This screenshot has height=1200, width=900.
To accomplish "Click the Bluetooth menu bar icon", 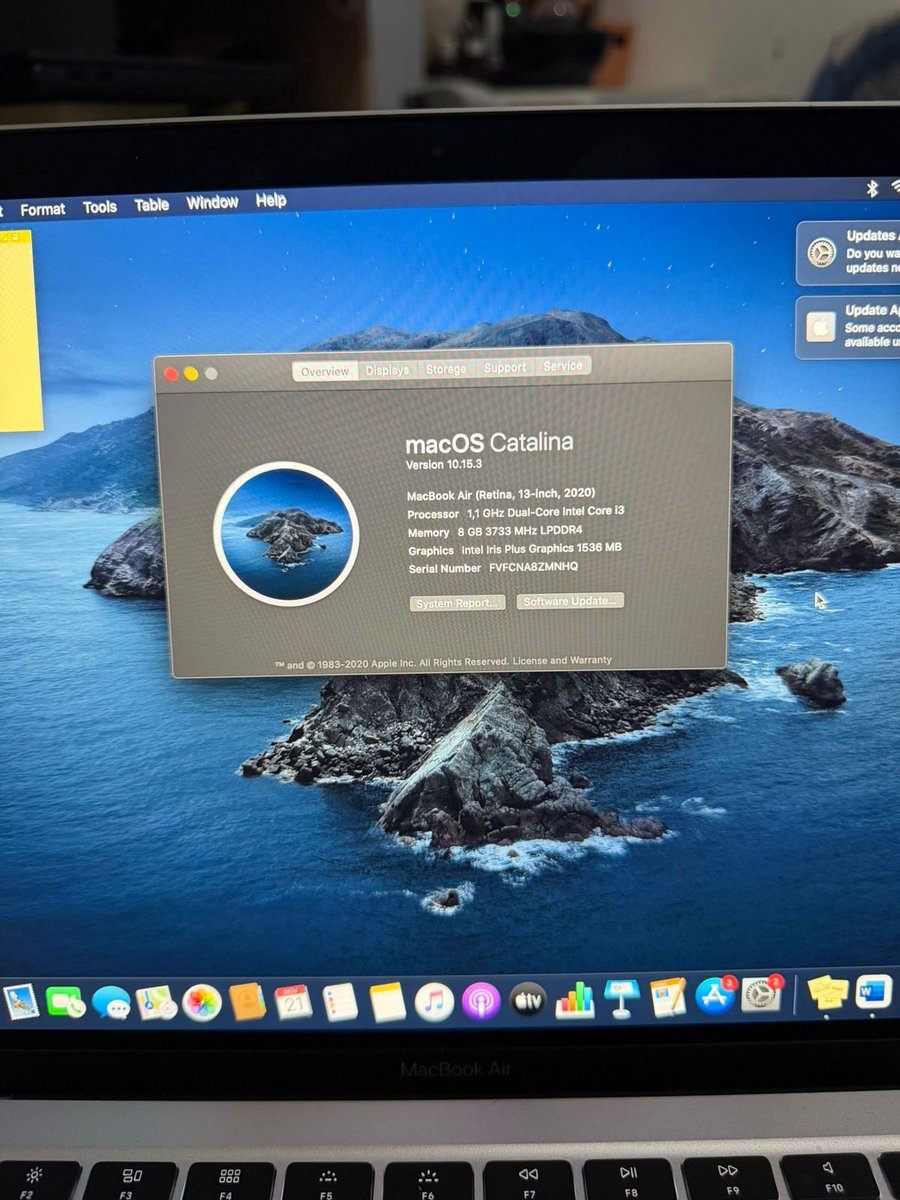I will point(872,187).
